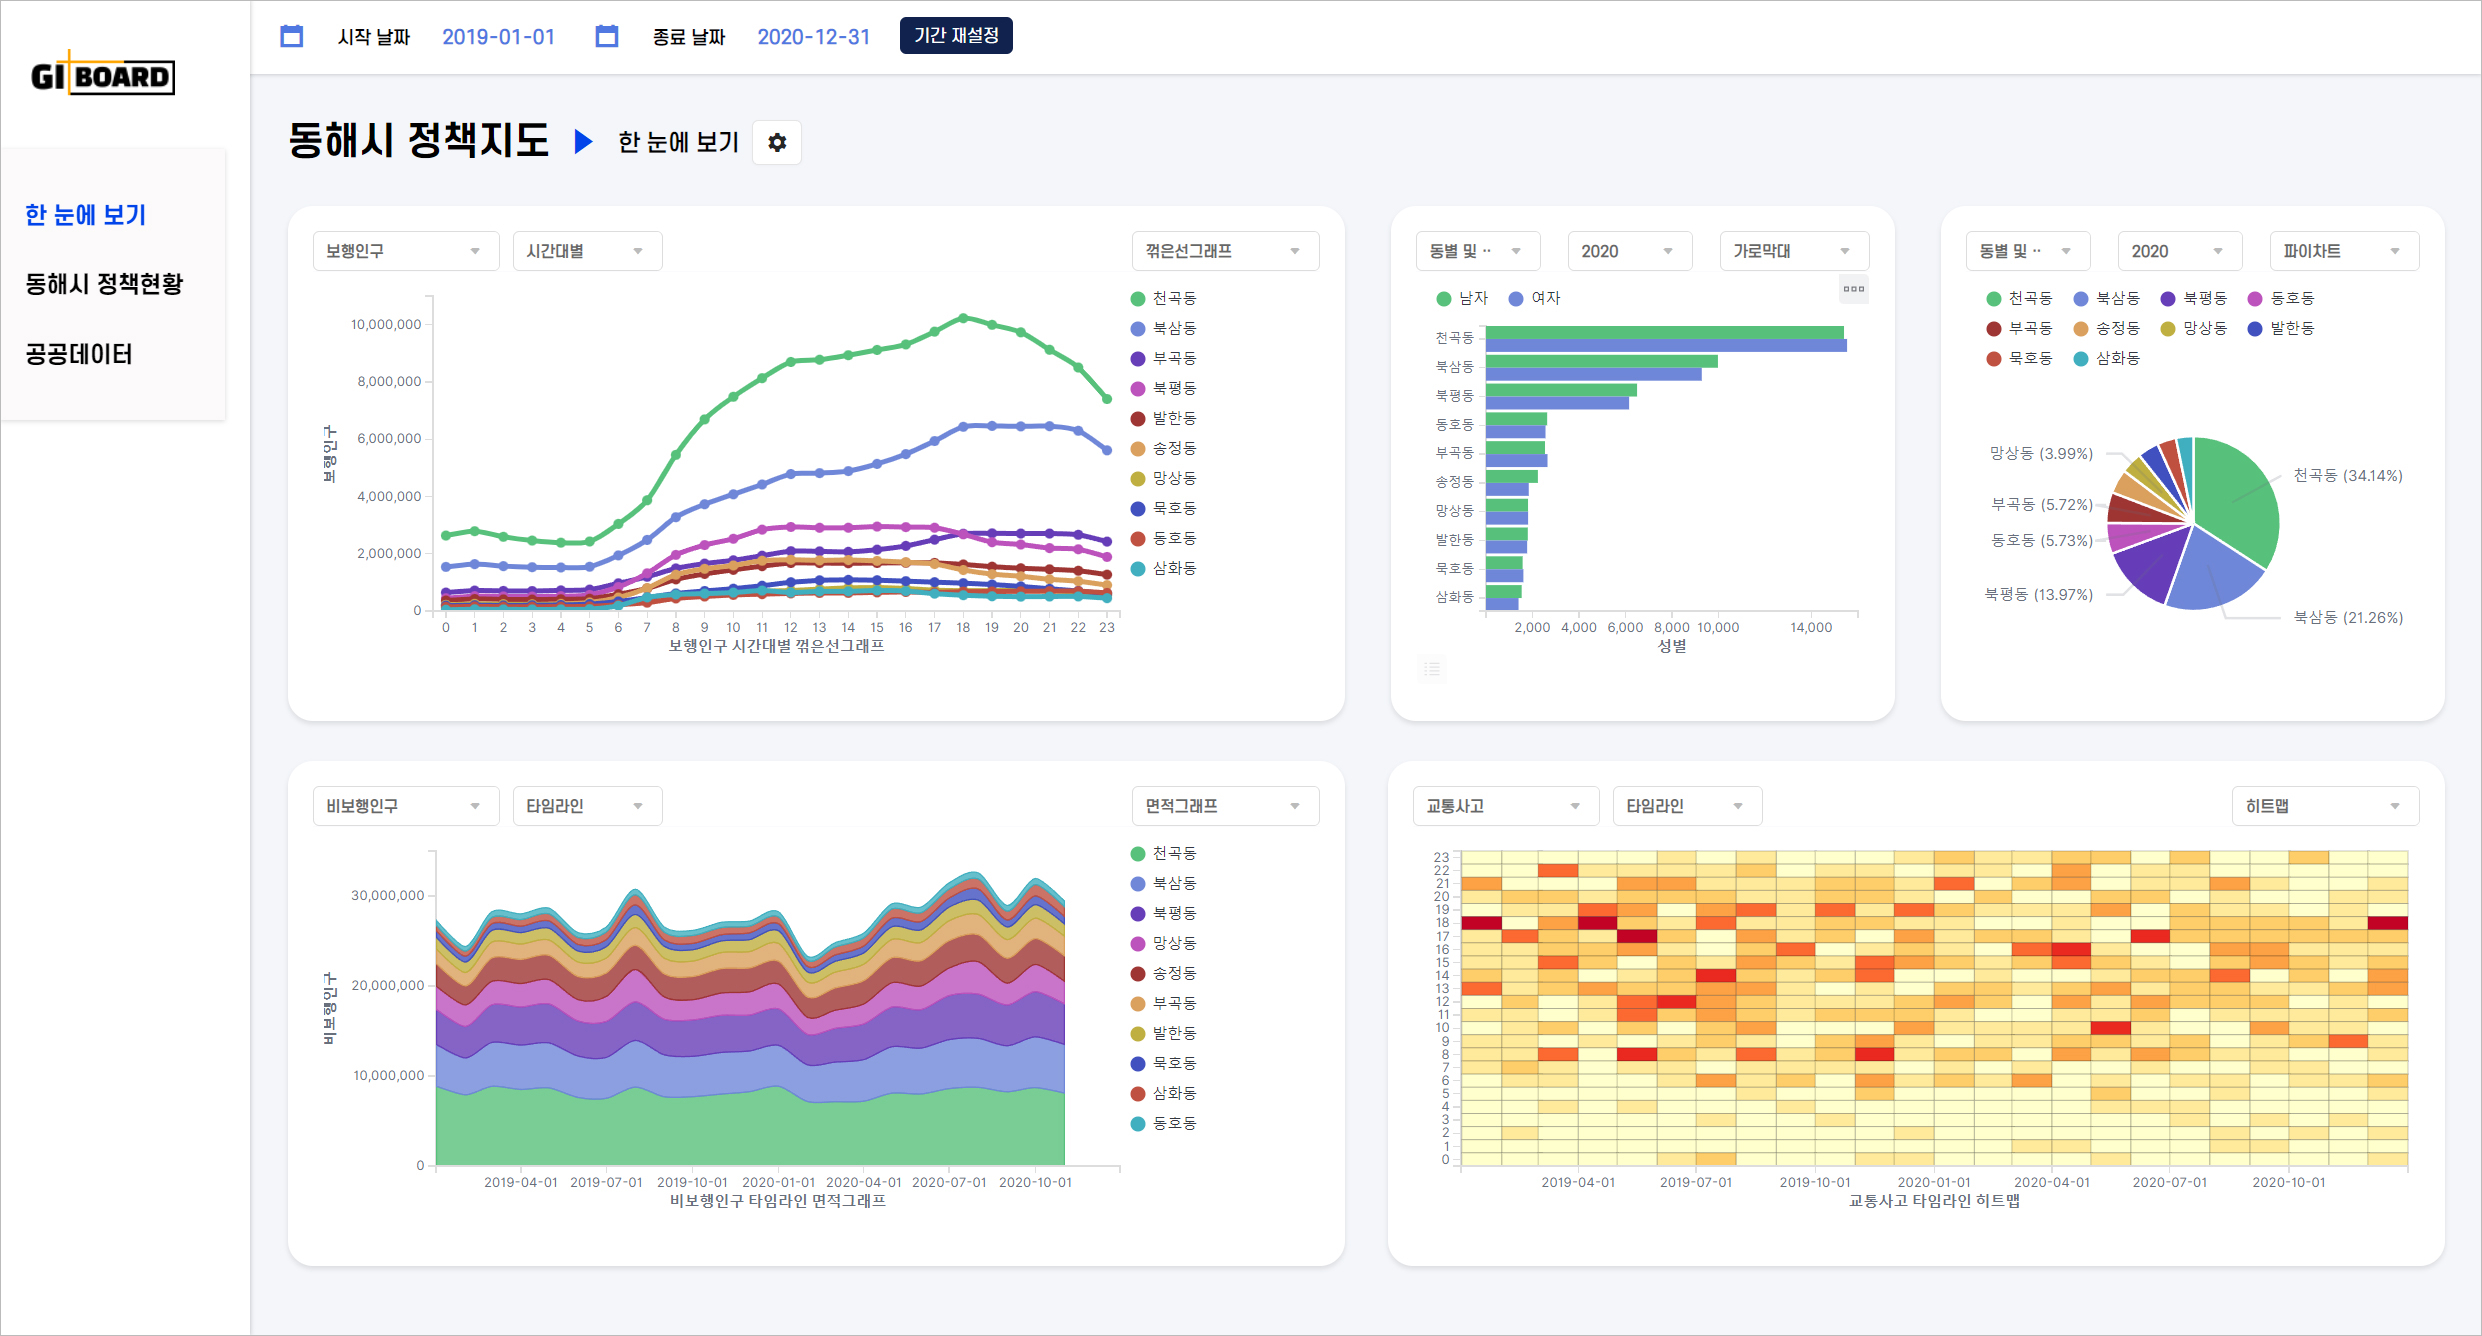
Task: Open the 시간대별 dropdown
Action: (587, 251)
